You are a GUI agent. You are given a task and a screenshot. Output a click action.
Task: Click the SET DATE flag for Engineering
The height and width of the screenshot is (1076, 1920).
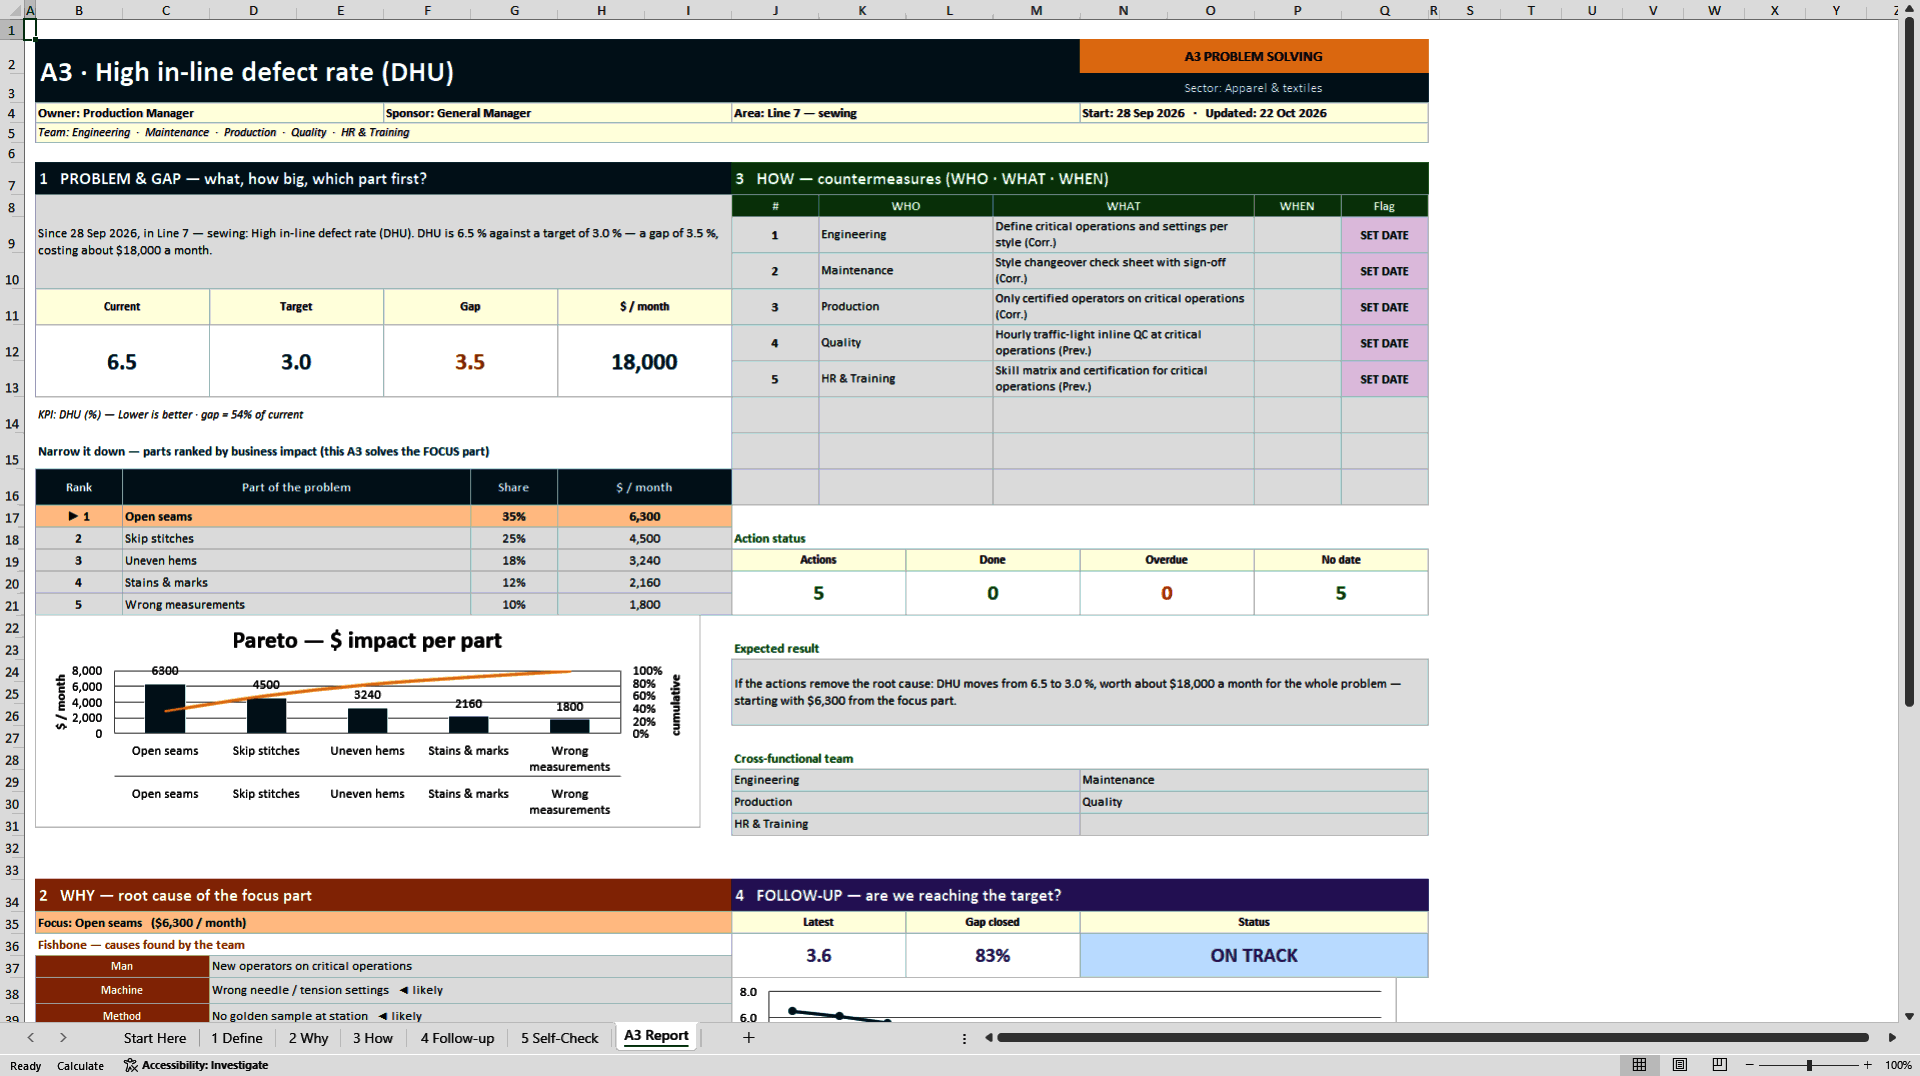pyautogui.click(x=1384, y=235)
